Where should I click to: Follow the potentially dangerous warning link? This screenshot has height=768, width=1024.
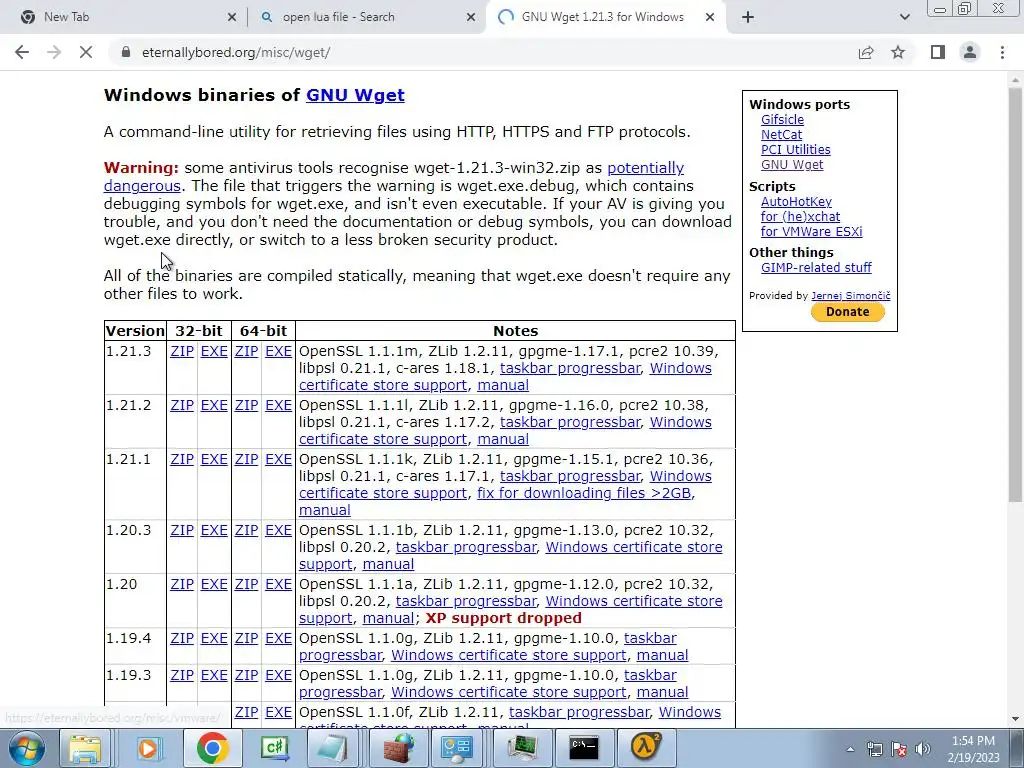coord(645,168)
